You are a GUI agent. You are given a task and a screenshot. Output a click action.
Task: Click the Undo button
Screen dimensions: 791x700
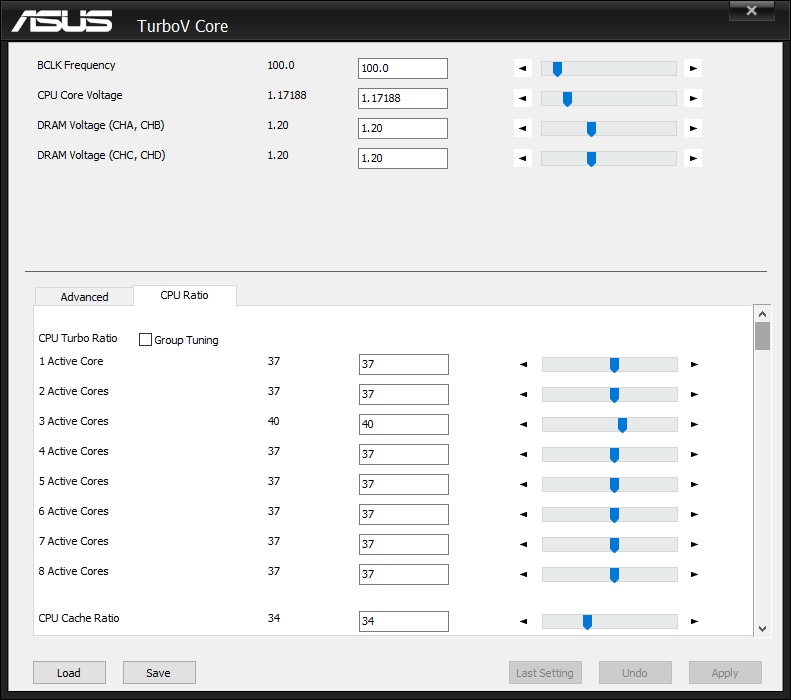pos(635,673)
